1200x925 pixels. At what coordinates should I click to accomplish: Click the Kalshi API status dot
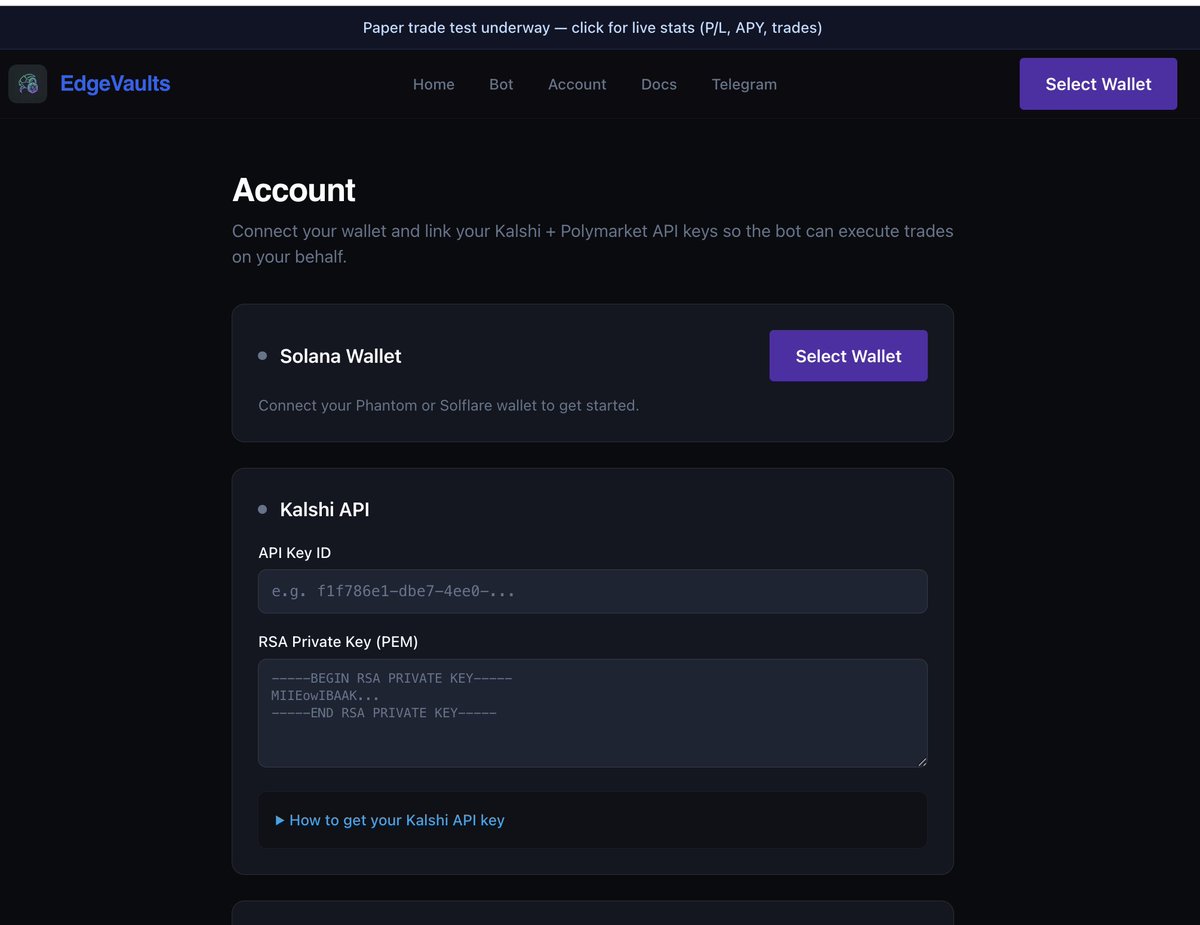click(263, 509)
